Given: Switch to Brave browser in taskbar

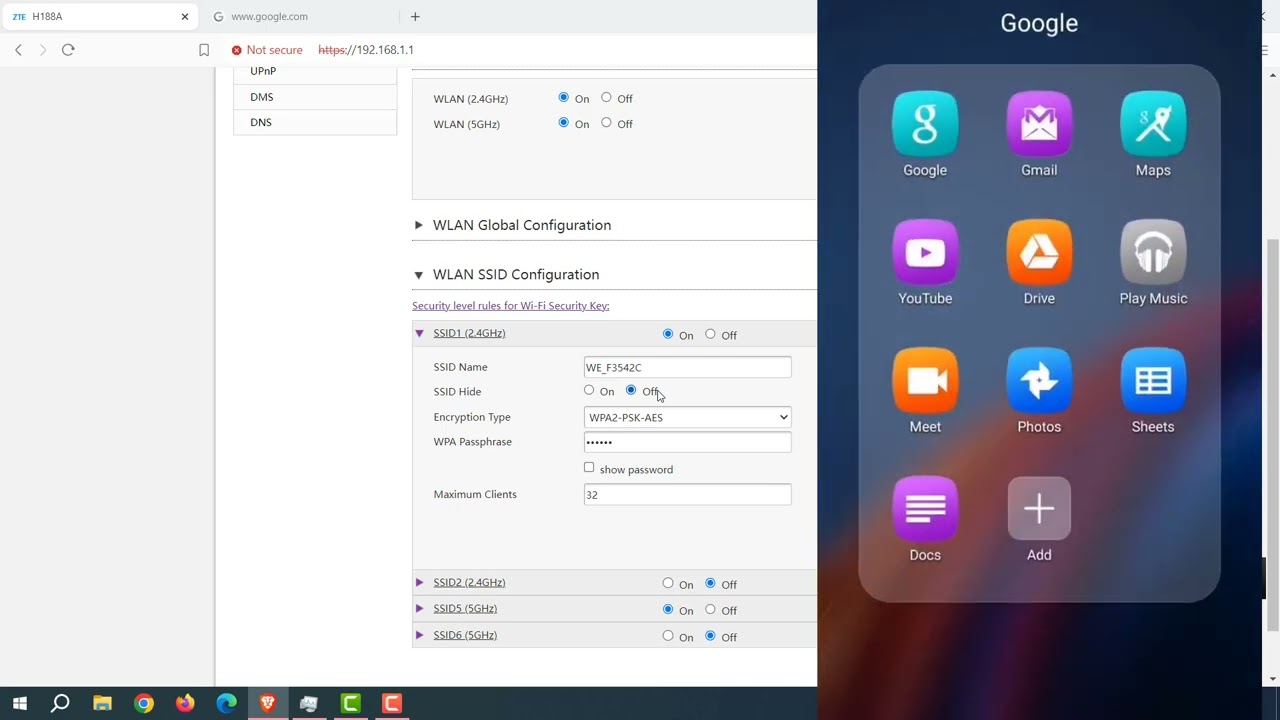Looking at the screenshot, I should click(x=268, y=704).
